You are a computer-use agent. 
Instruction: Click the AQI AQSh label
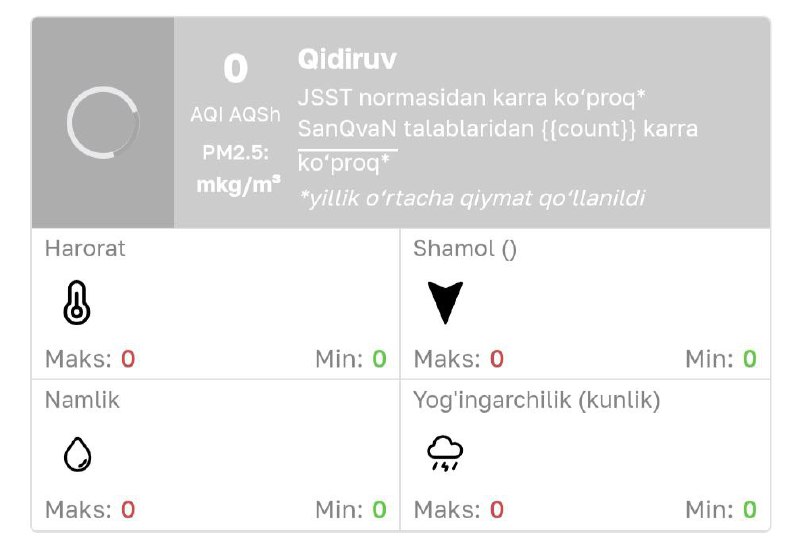click(235, 114)
